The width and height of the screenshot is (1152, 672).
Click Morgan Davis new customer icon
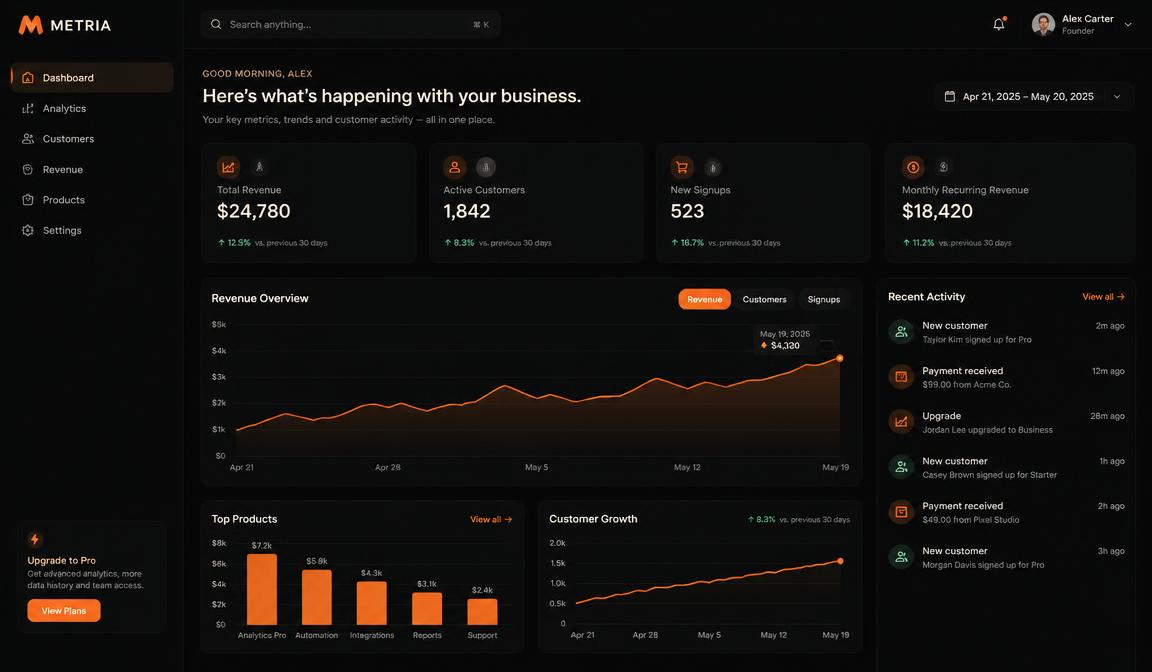click(x=901, y=557)
